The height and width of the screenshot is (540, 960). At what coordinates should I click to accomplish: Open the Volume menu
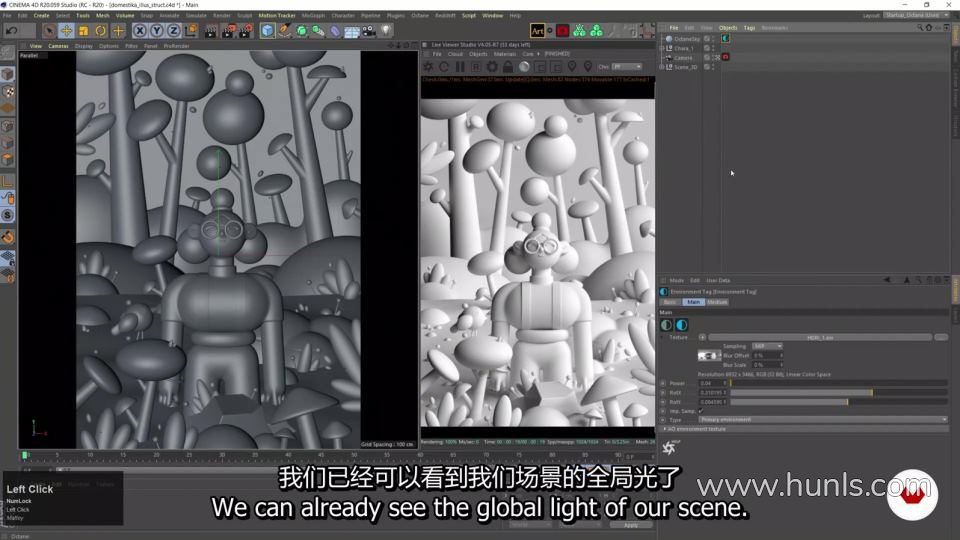point(125,15)
